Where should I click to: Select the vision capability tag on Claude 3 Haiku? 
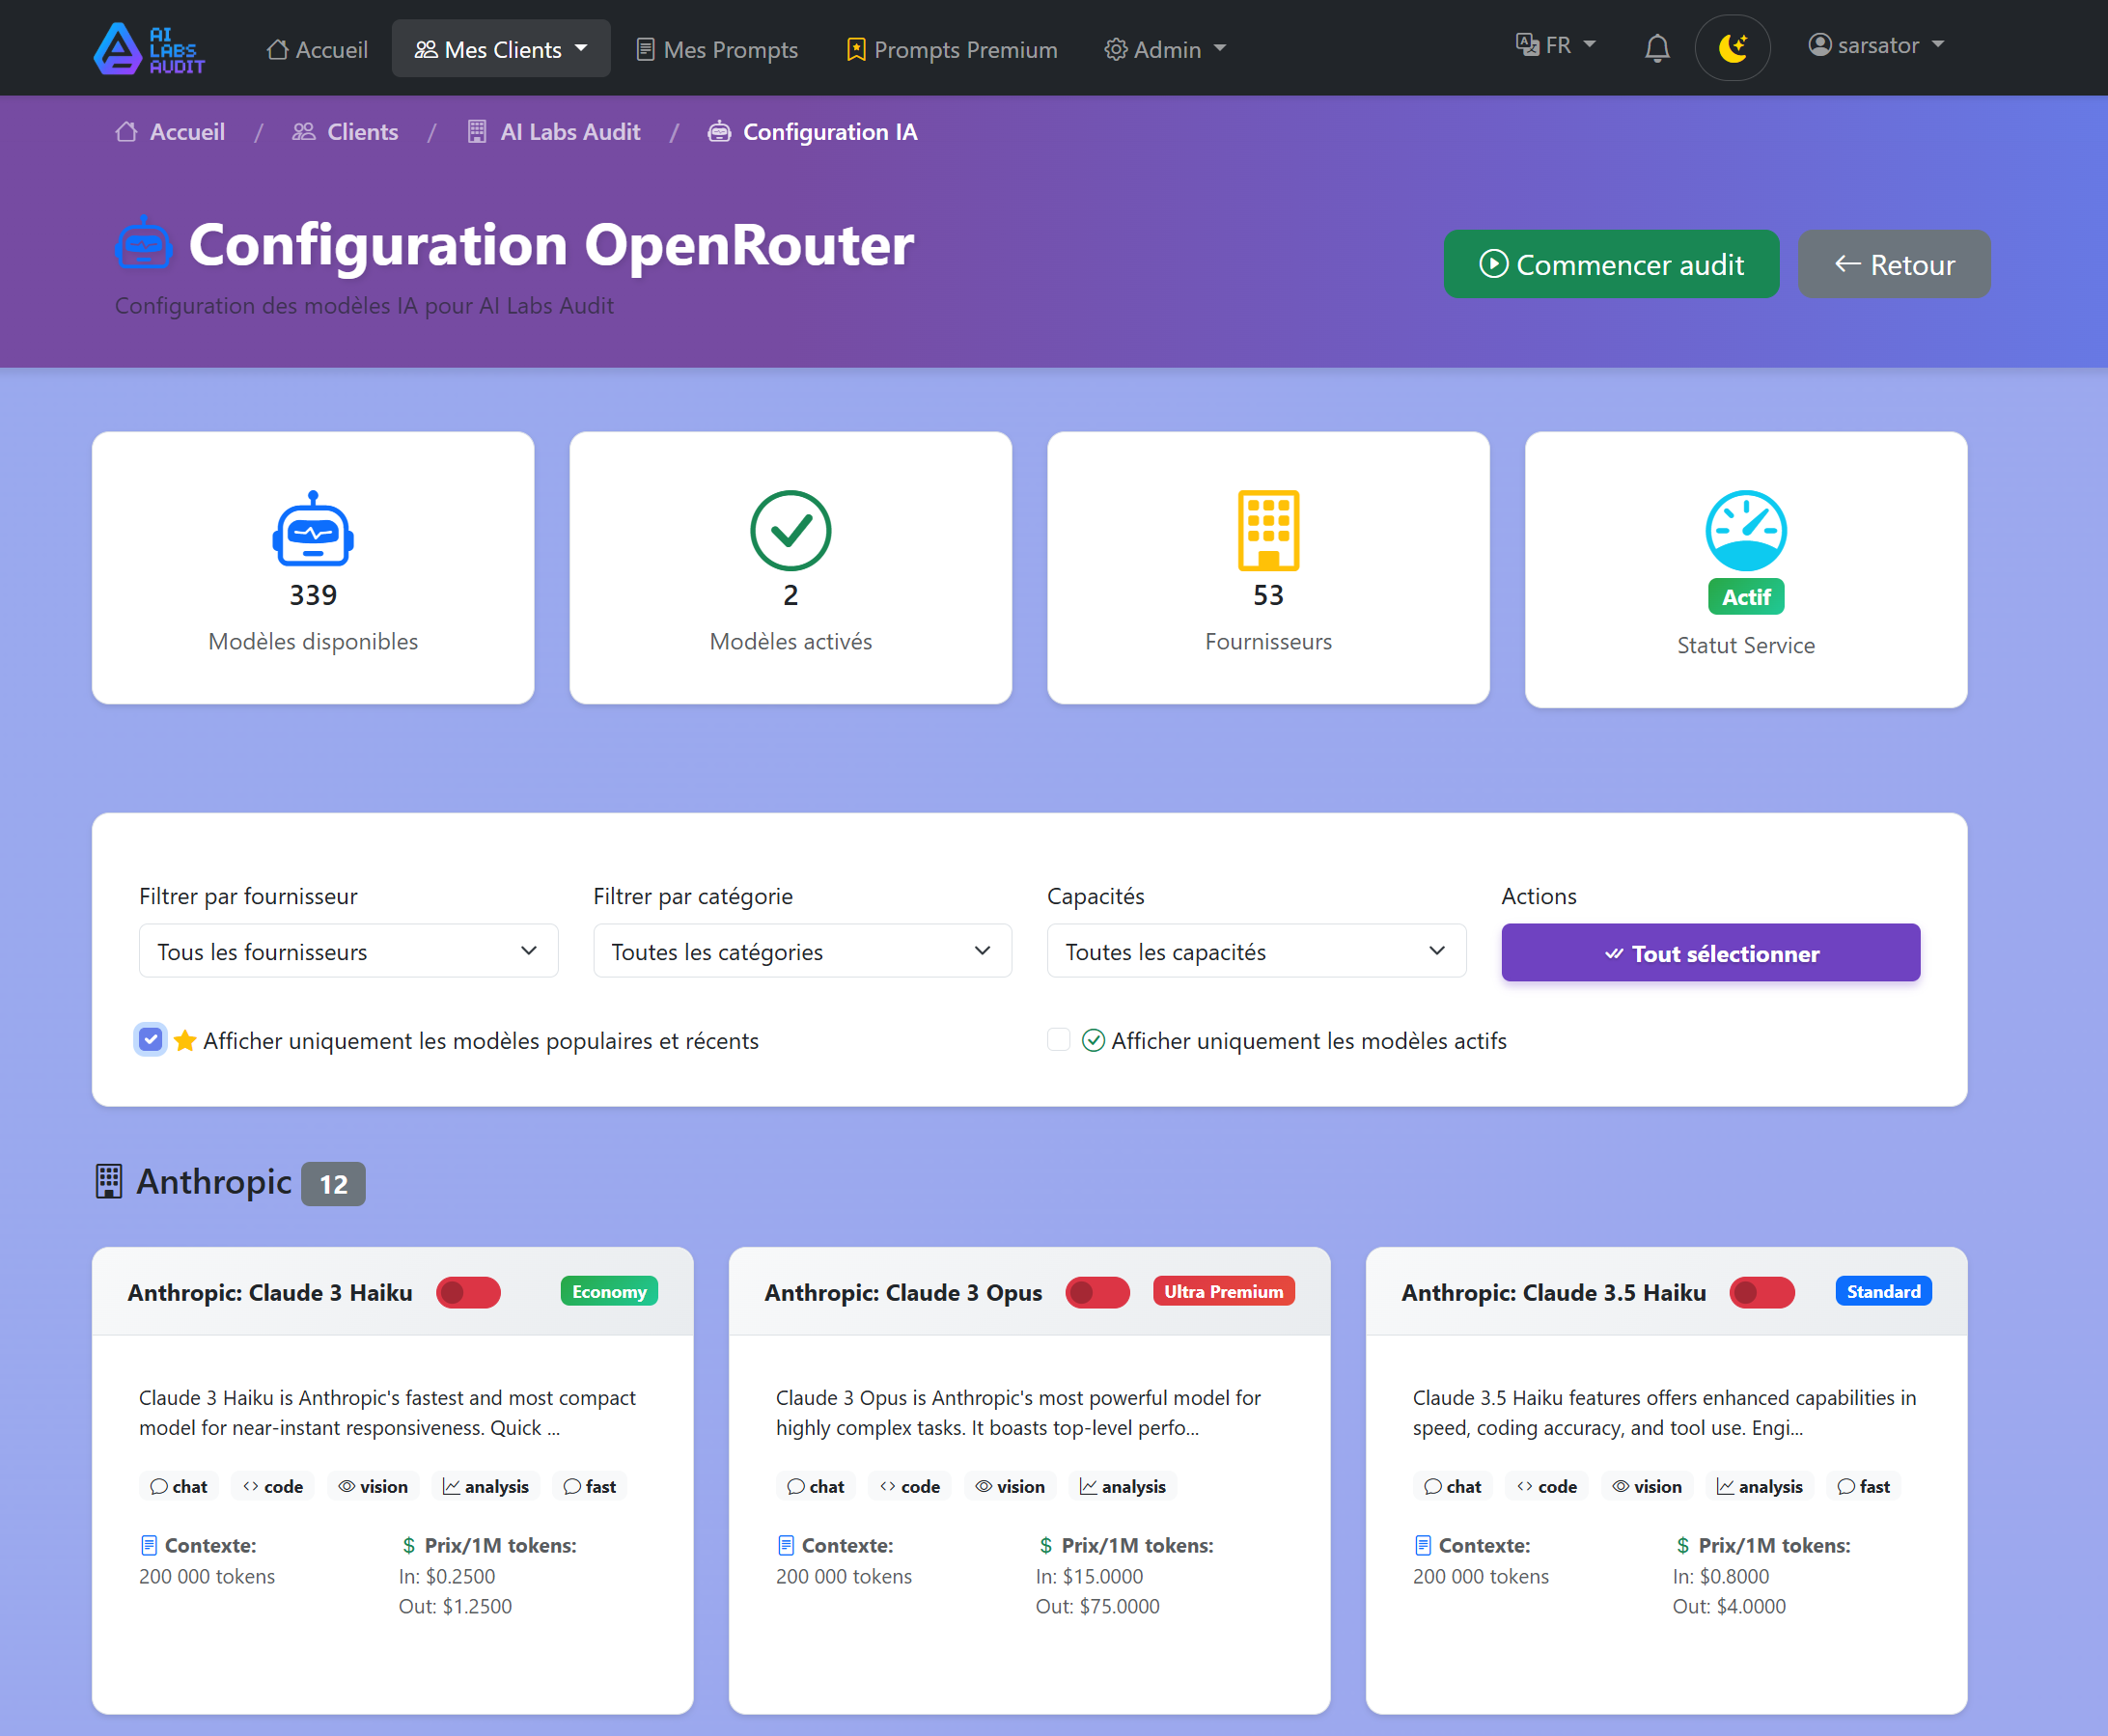[x=372, y=1486]
